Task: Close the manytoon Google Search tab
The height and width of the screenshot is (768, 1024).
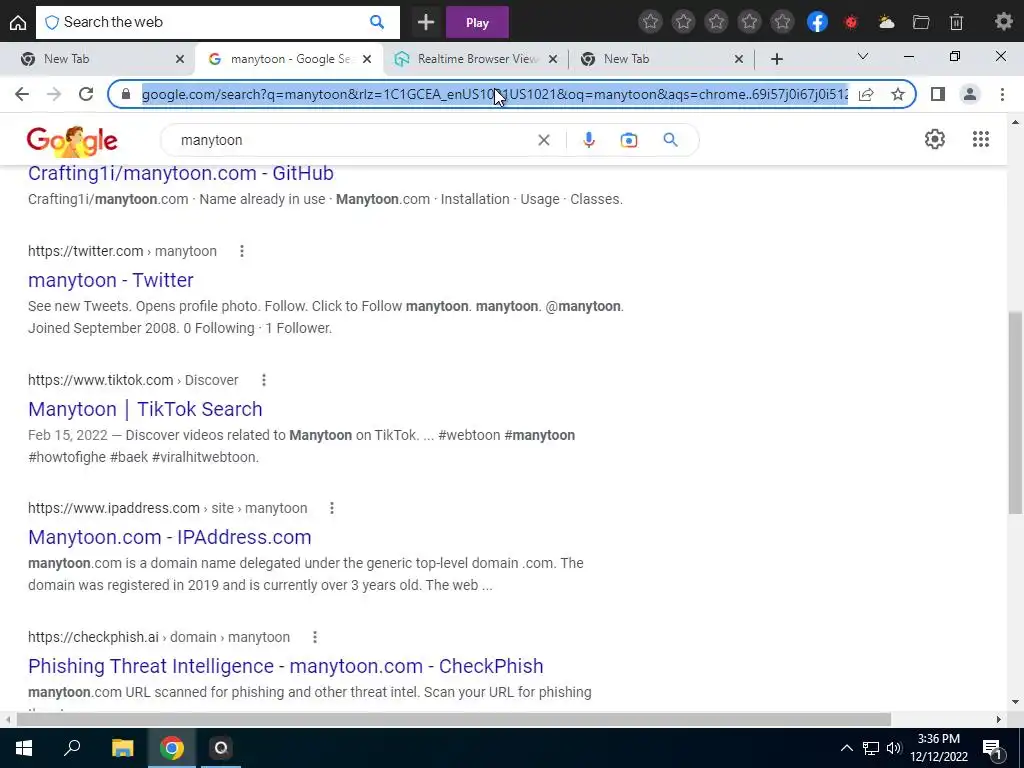Action: 367,59
